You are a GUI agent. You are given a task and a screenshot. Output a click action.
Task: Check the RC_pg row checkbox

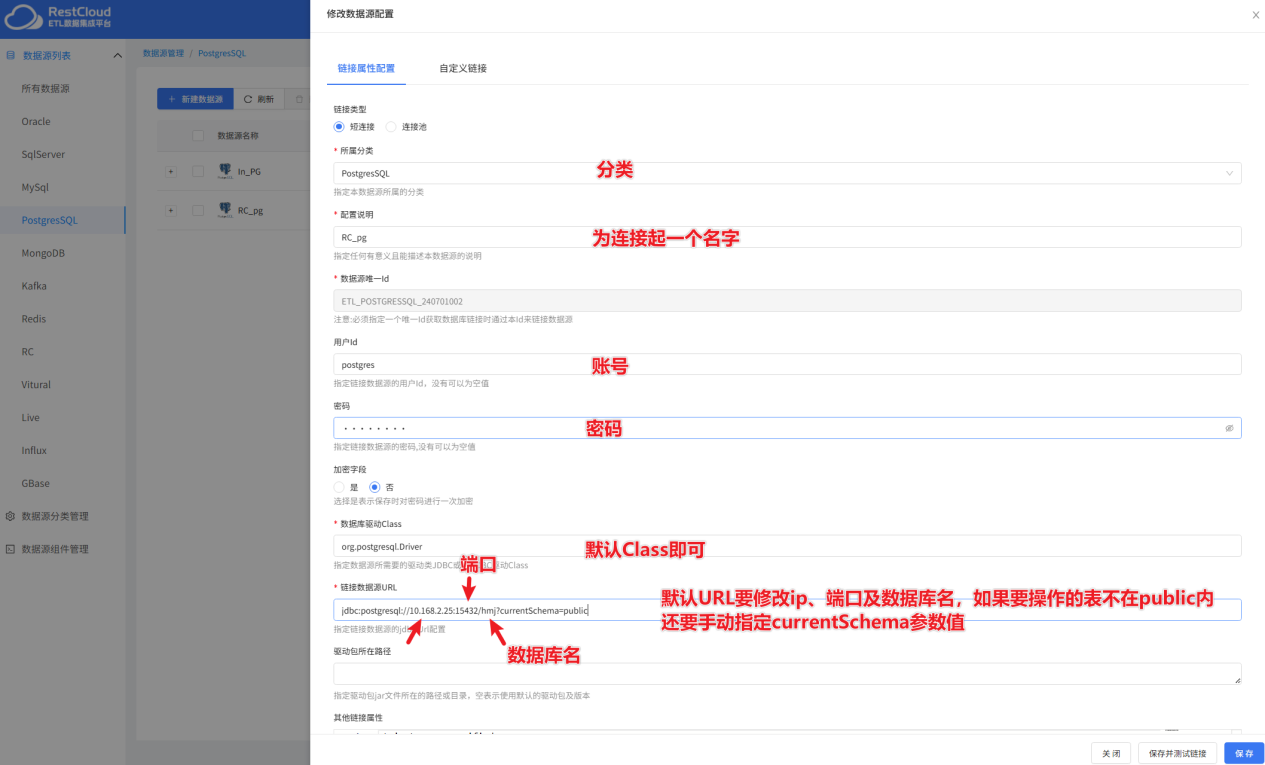(198, 211)
